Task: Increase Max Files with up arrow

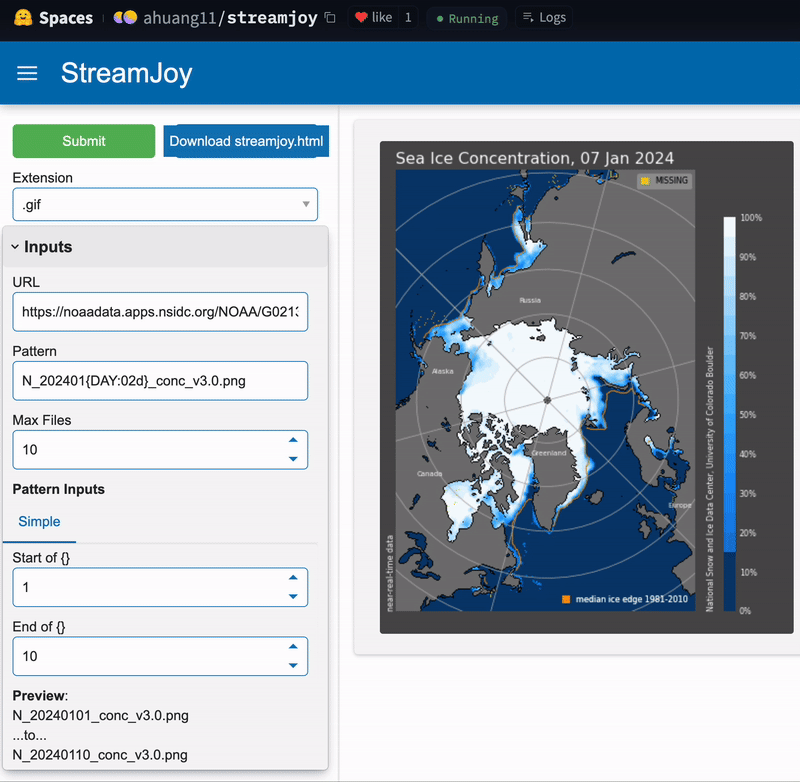Action: [292, 440]
